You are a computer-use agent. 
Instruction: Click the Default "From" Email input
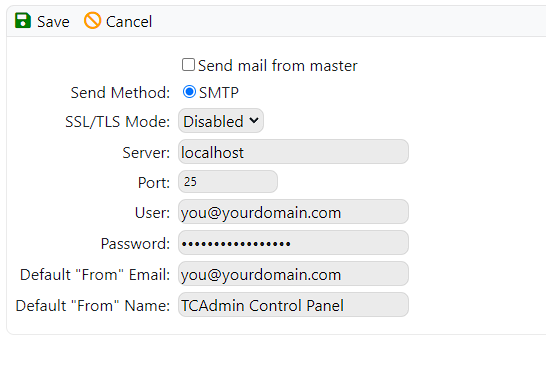tap(293, 274)
